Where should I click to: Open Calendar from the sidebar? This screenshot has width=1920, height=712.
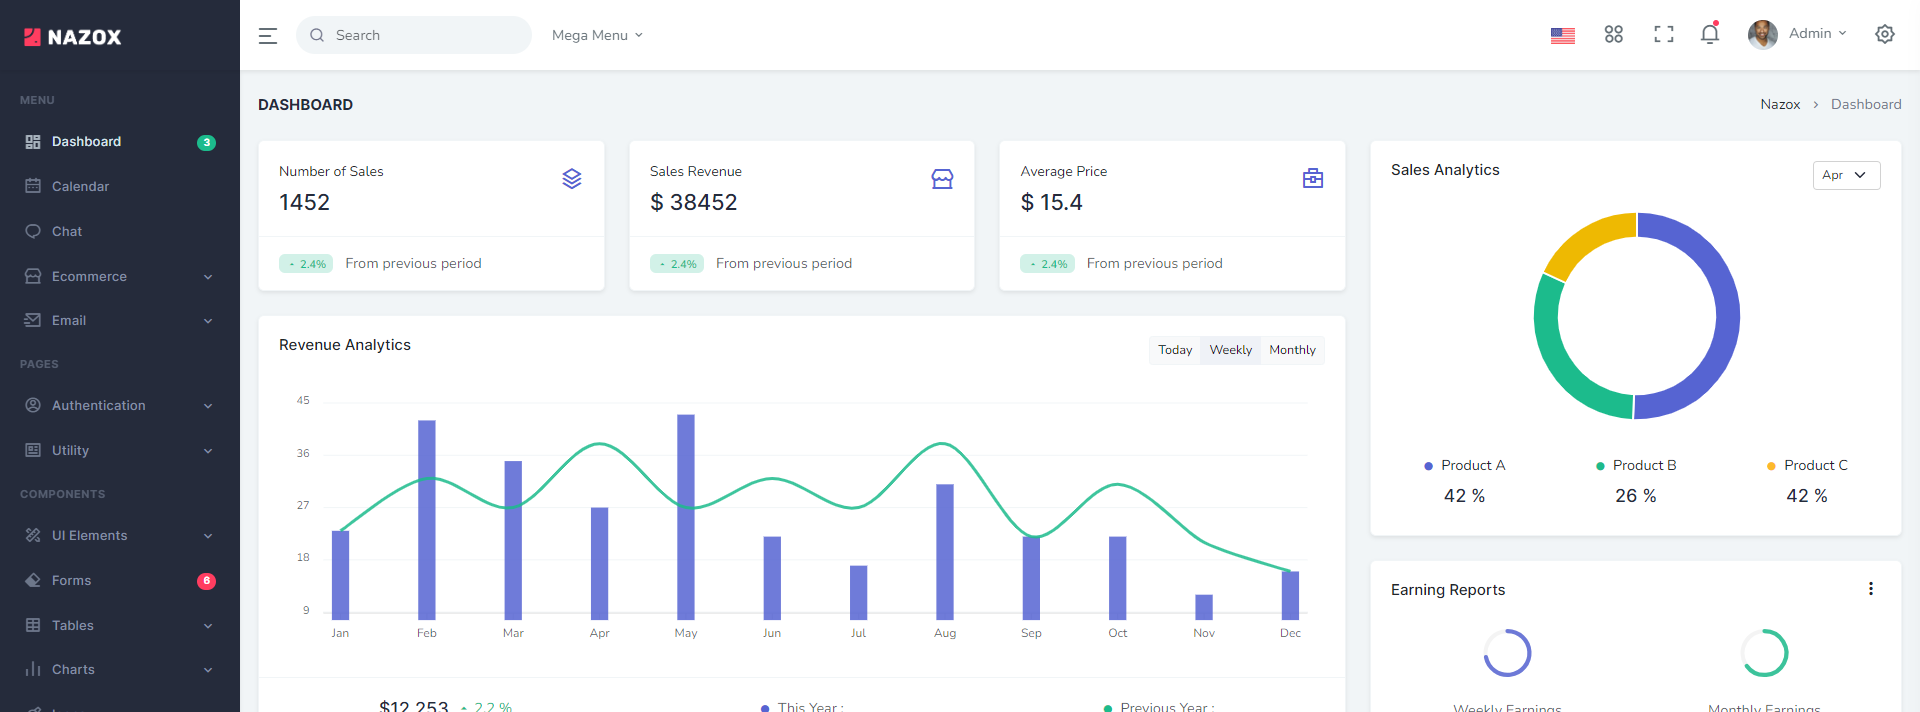80,187
